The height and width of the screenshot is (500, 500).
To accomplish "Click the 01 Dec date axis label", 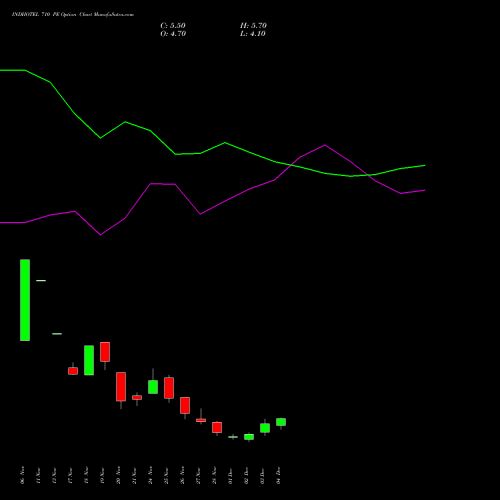I will point(230,475).
